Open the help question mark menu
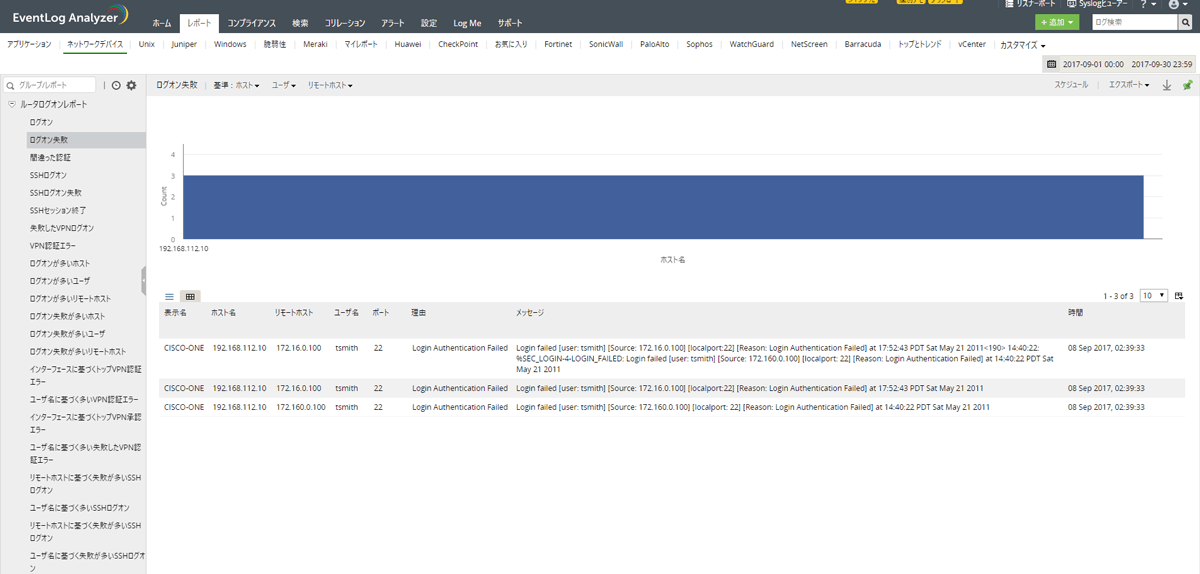This screenshot has width=1200, height=574. (x=1148, y=4)
